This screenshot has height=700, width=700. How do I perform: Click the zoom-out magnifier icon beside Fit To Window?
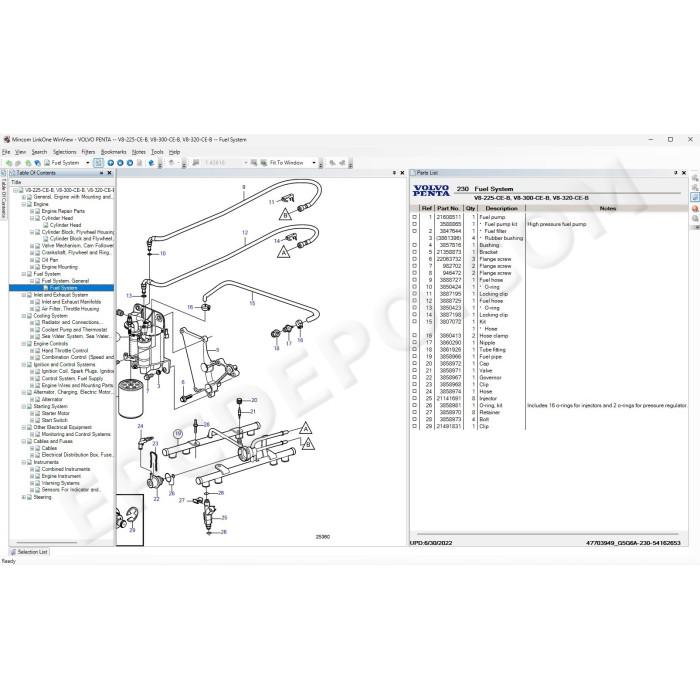coord(263,163)
